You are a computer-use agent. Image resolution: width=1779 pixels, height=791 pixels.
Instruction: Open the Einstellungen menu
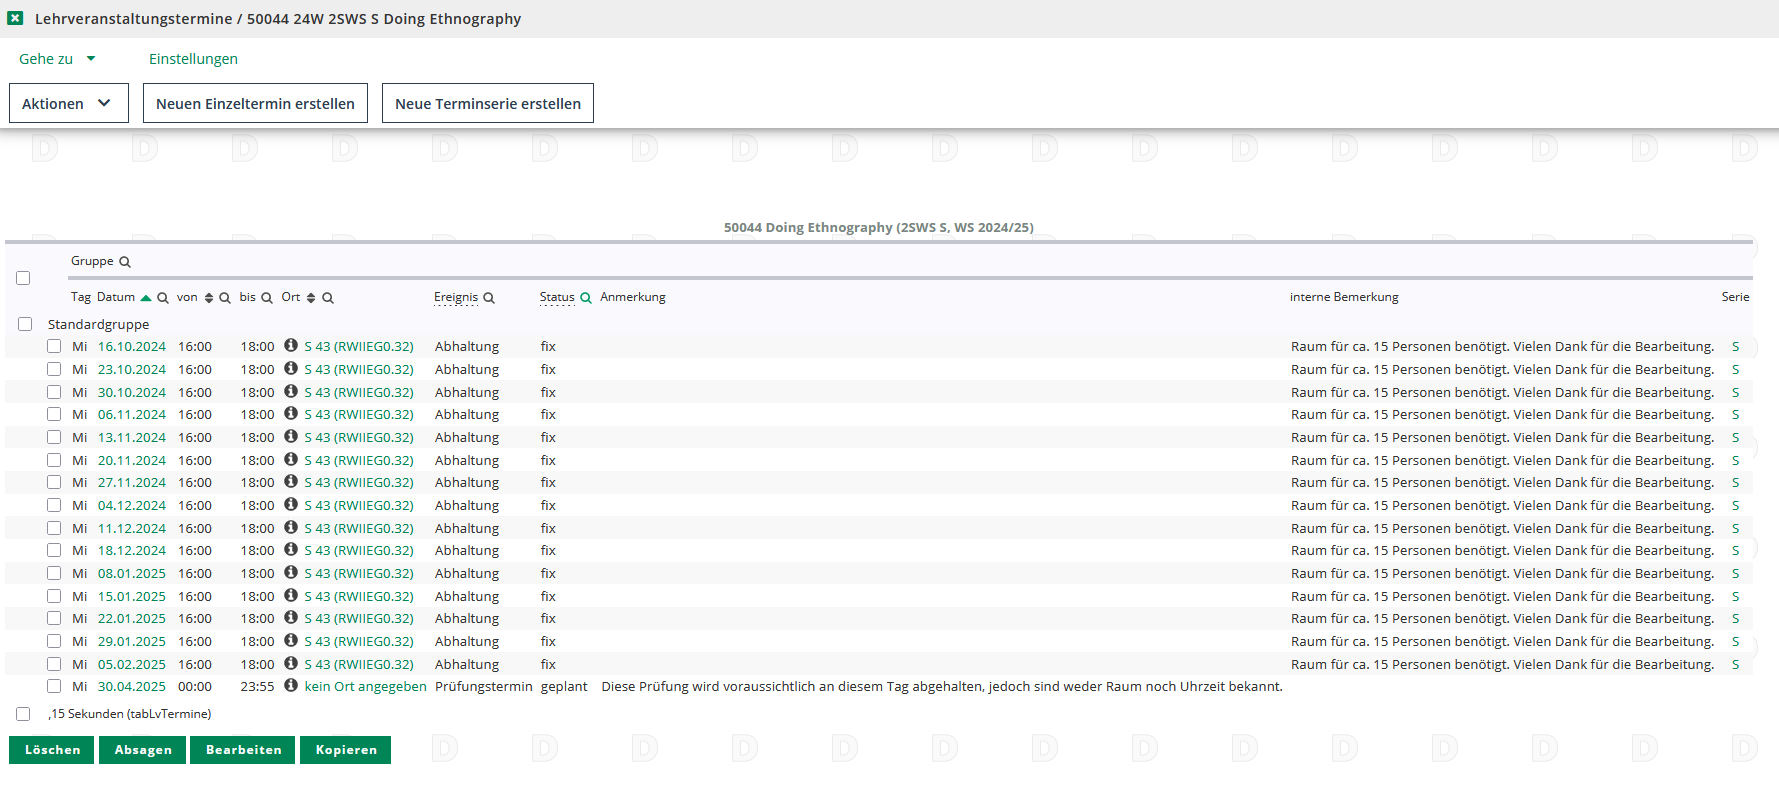(x=193, y=59)
